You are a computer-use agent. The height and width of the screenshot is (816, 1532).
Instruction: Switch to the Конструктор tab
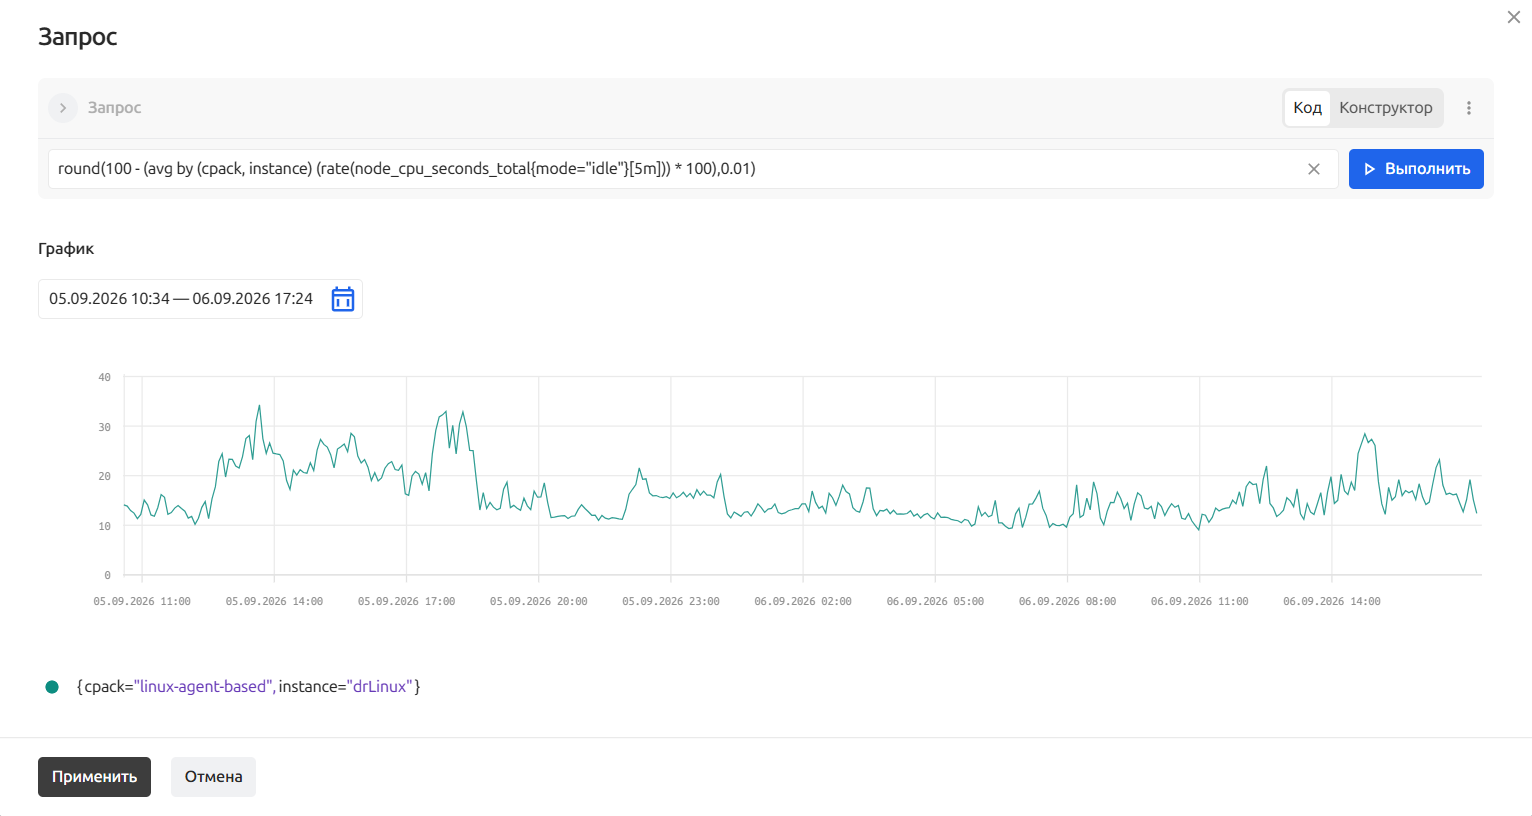point(1386,108)
